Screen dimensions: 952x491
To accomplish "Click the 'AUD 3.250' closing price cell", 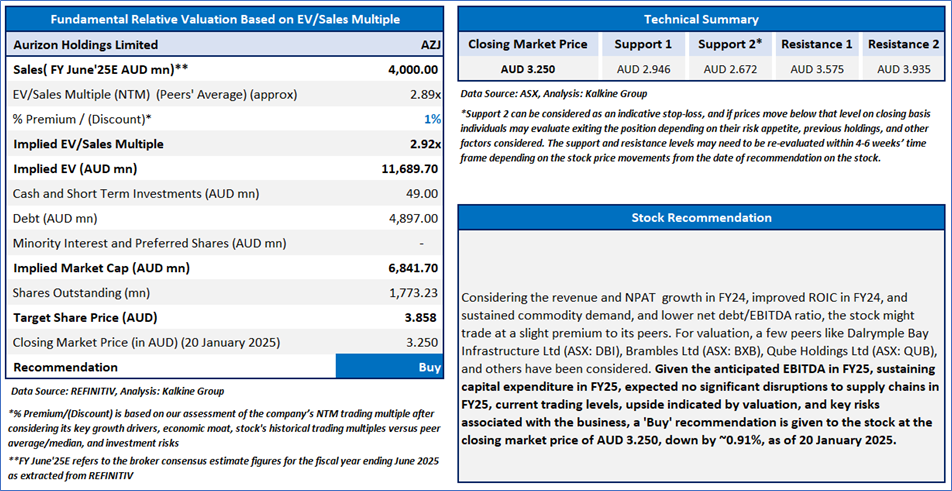I will 528,69.
